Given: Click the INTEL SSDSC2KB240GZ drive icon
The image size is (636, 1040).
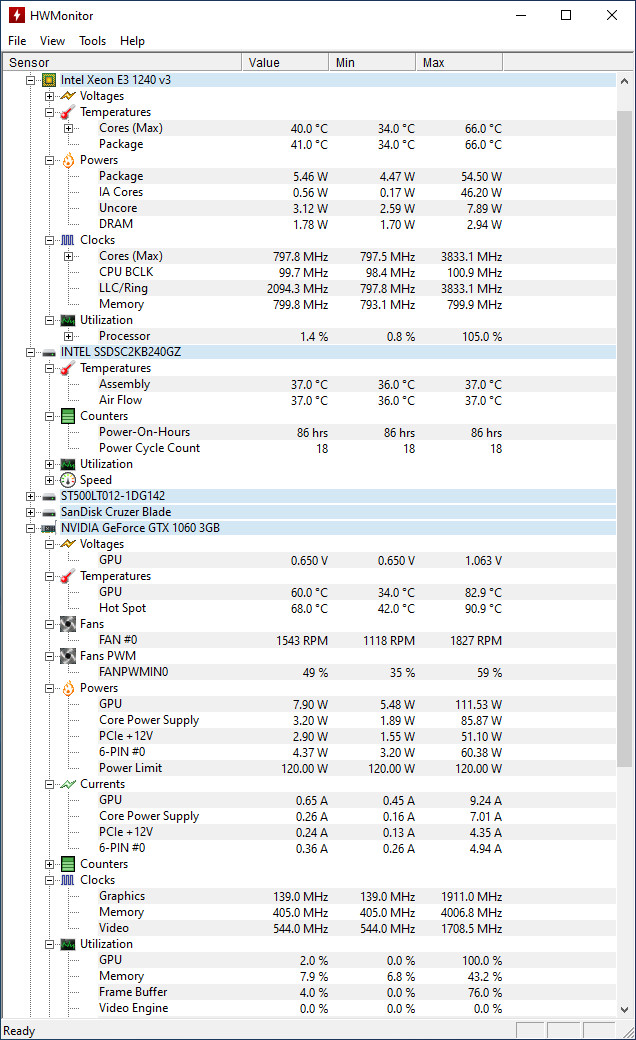Looking at the screenshot, I should pos(49,352).
